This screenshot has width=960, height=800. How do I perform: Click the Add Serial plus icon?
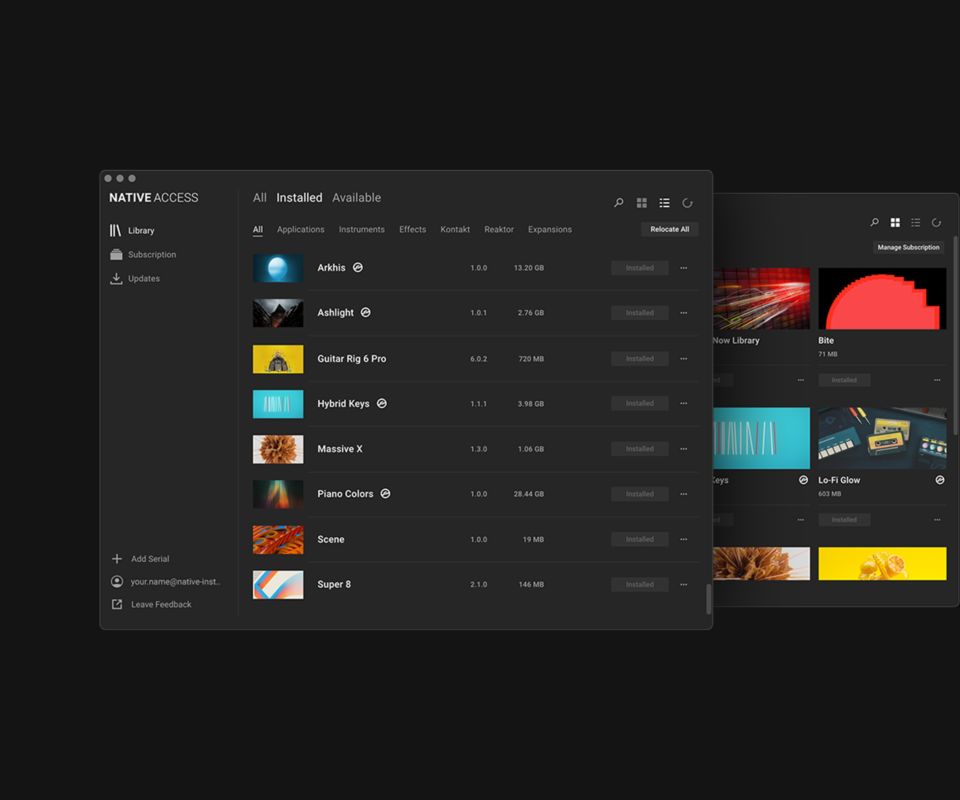click(117, 559)
